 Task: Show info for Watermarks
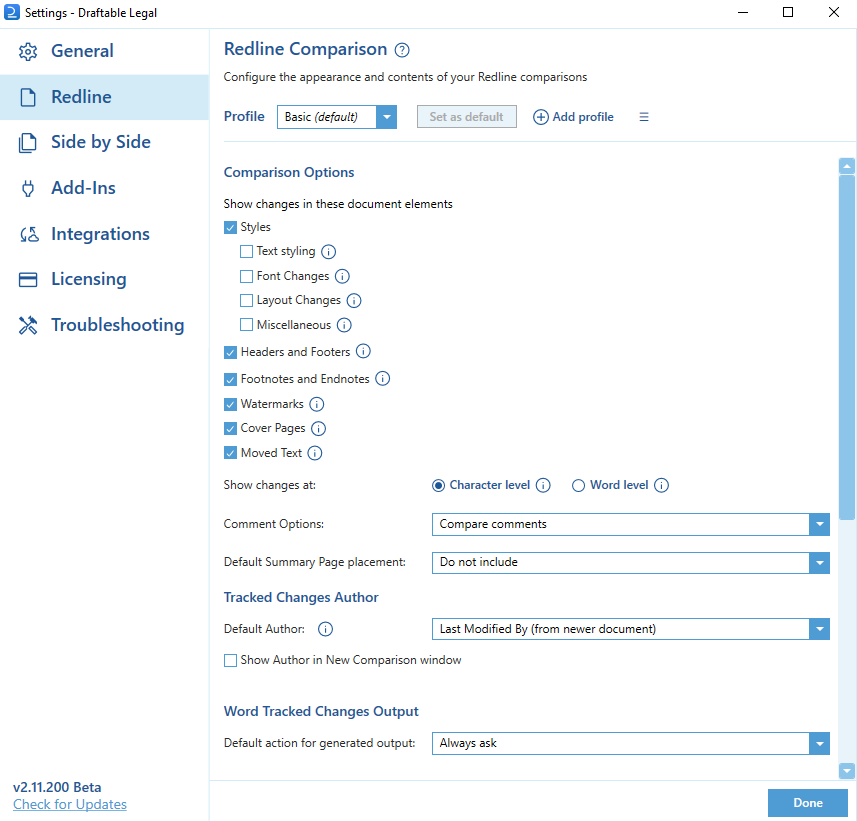(x=316, y=404)
